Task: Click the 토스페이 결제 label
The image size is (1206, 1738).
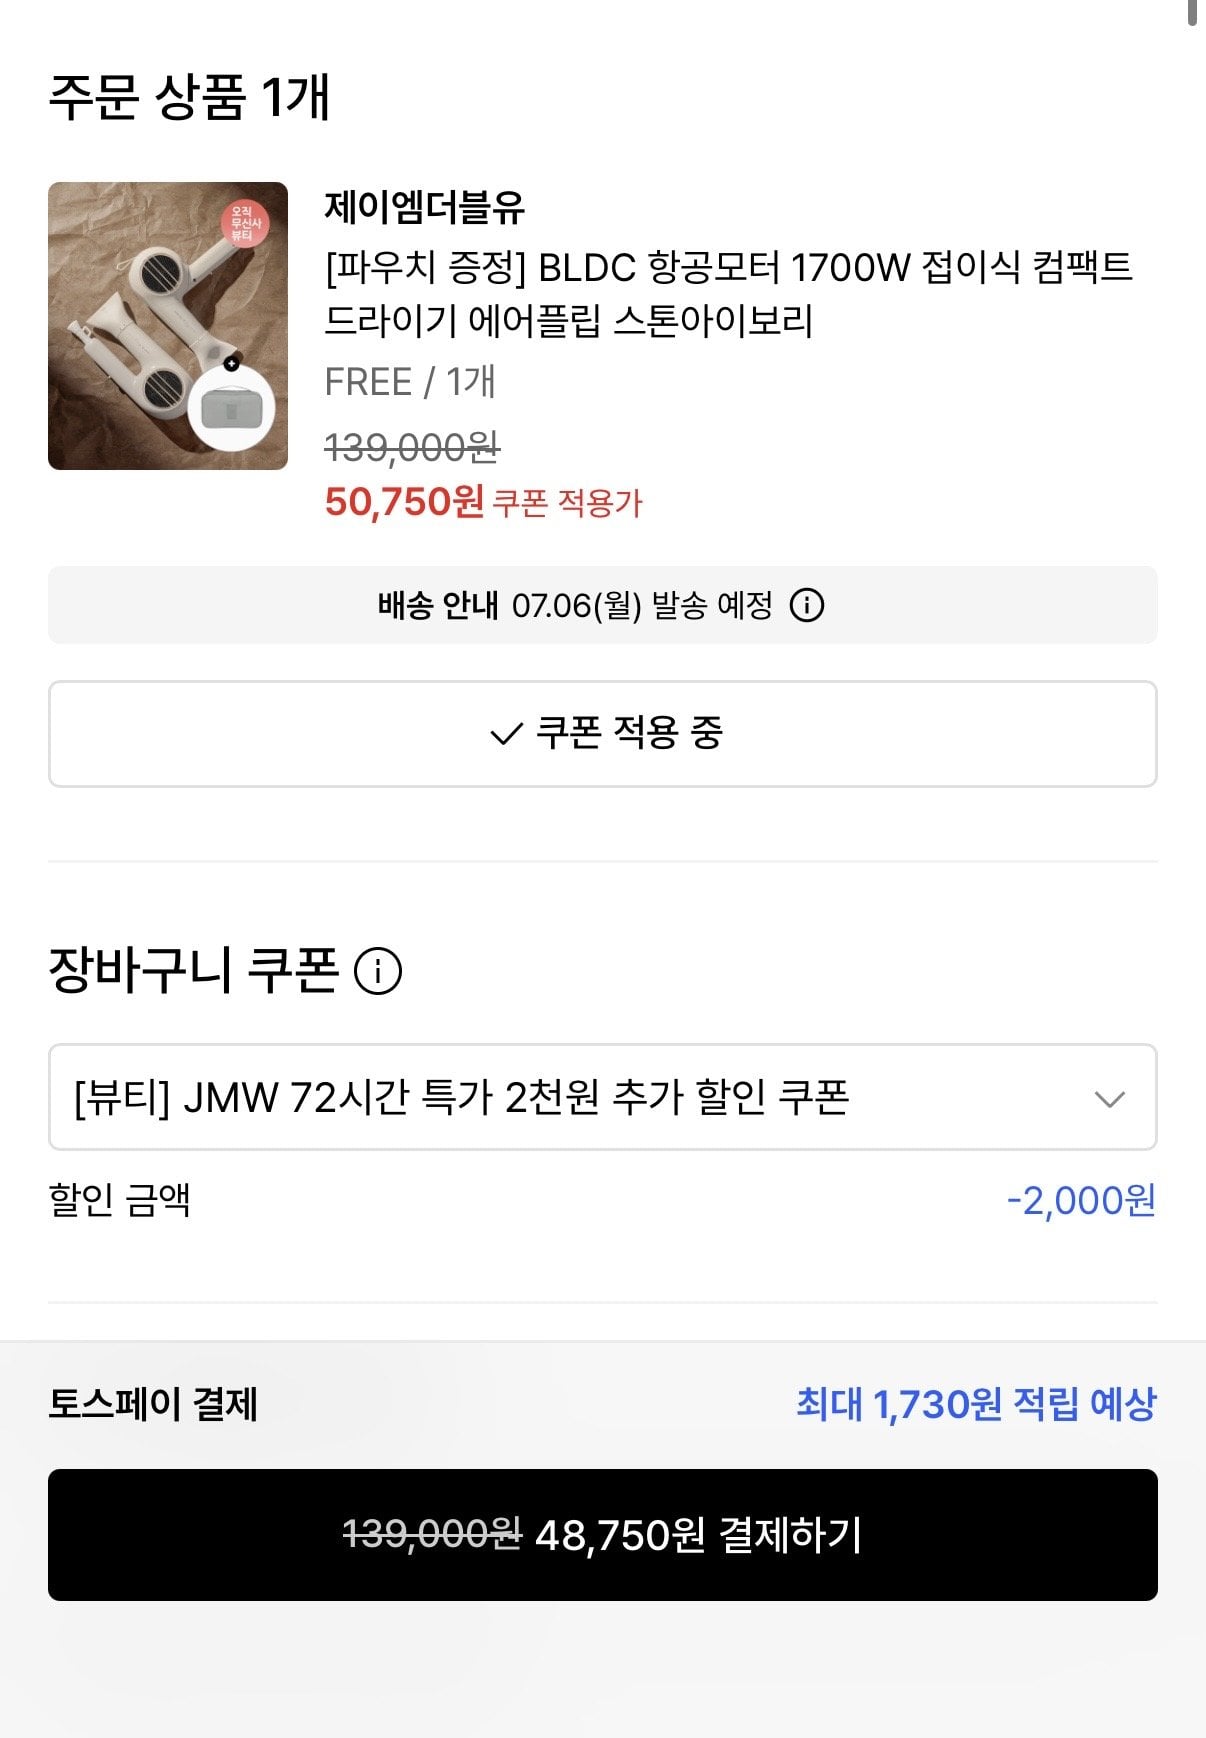Action: tap(153, 1404)
